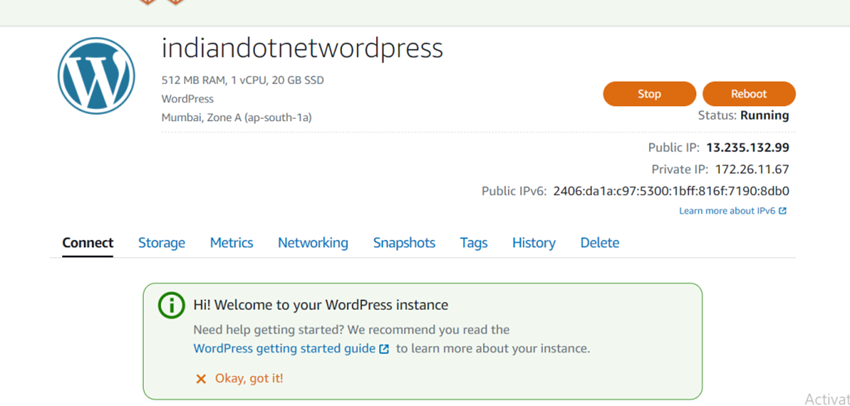This screenshot has height=406, width=850.
Task: Open the Tags tab
Action: 474,243
